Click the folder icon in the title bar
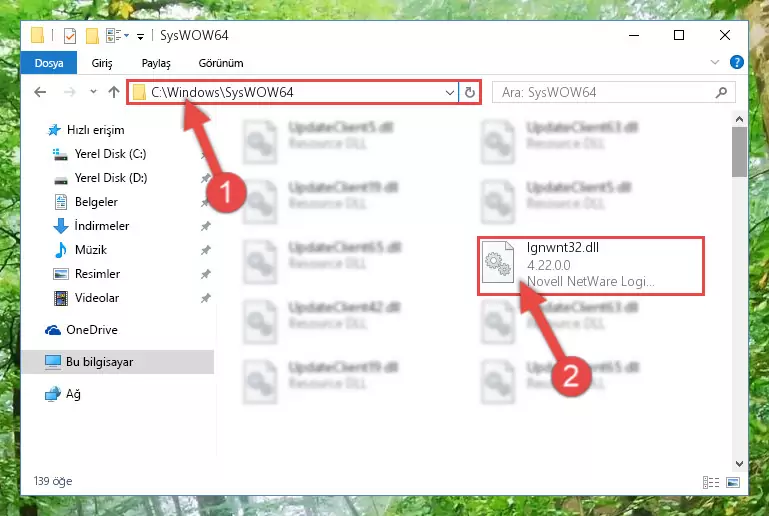Image resolution: width=769 pixels, height=516 pixels. pos(38,35)
